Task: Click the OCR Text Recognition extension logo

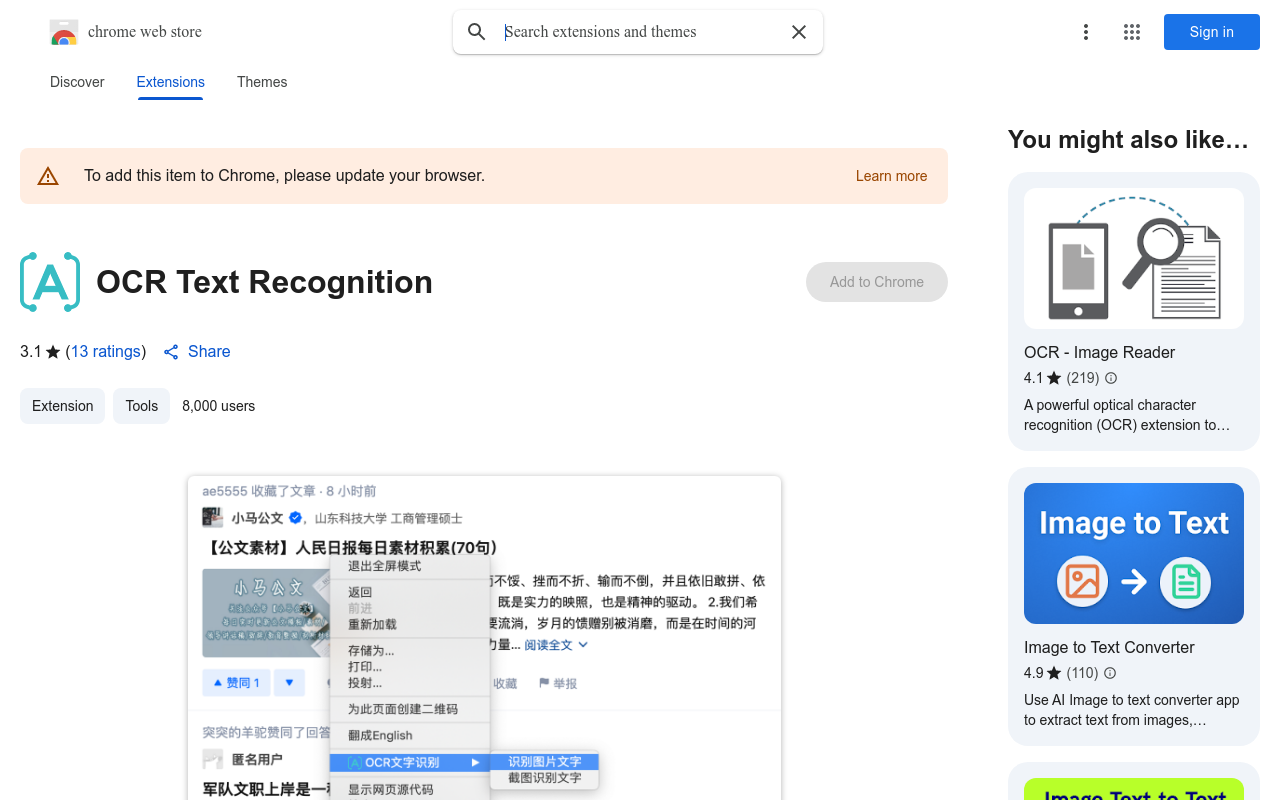Action: tap(50, 282)
